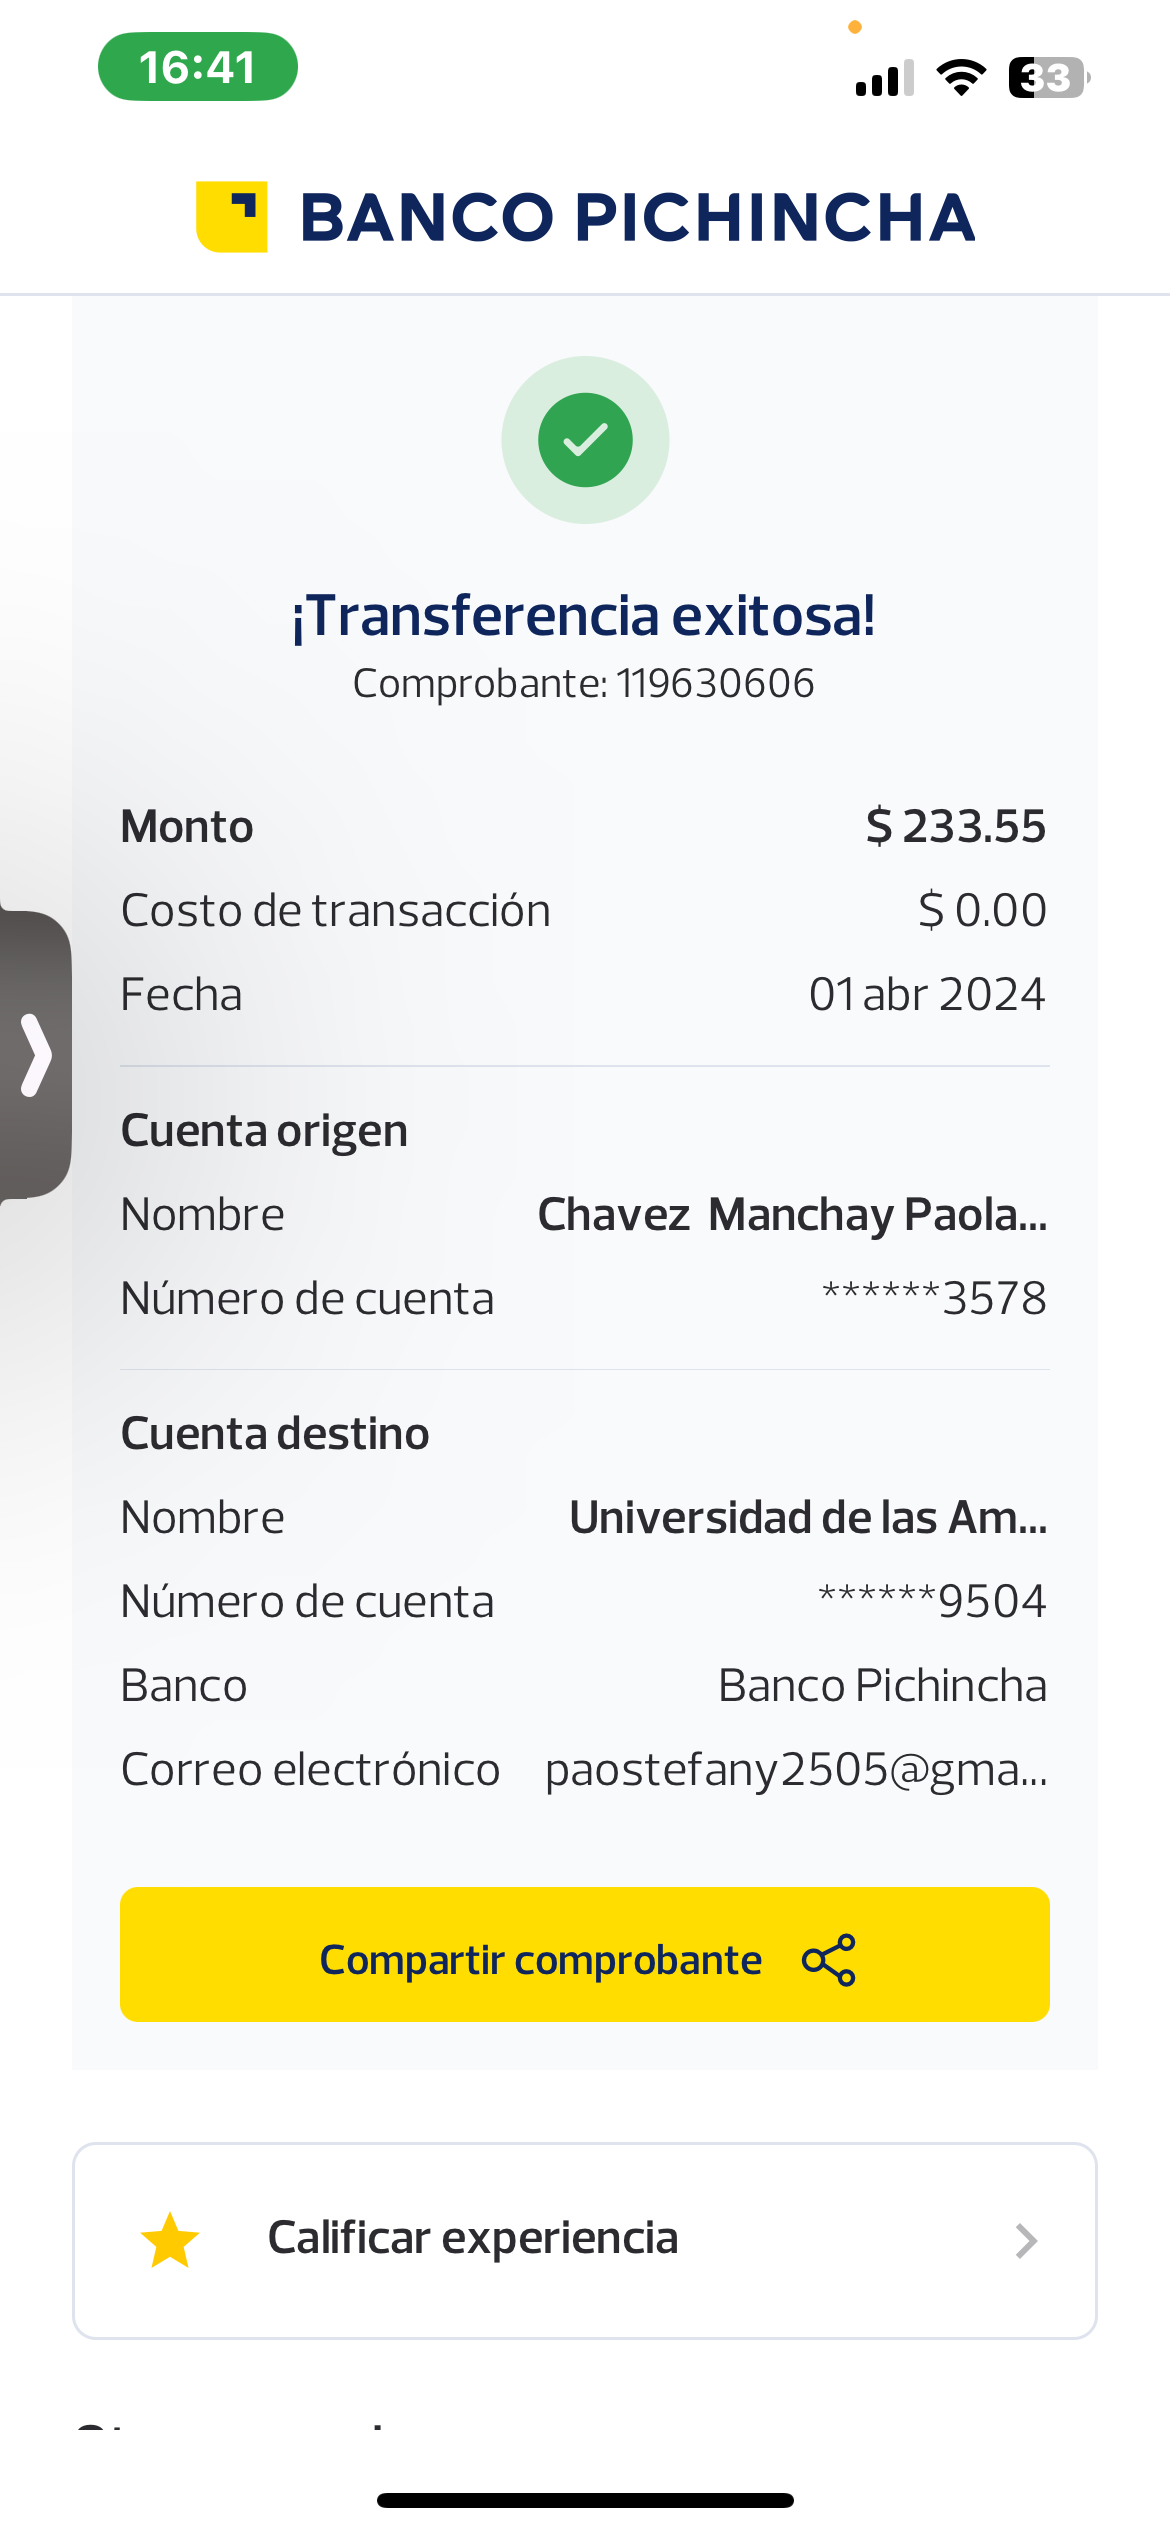Tap the cellular signal bars icon
The image size is (1170, 2532).
coord(884,78)
